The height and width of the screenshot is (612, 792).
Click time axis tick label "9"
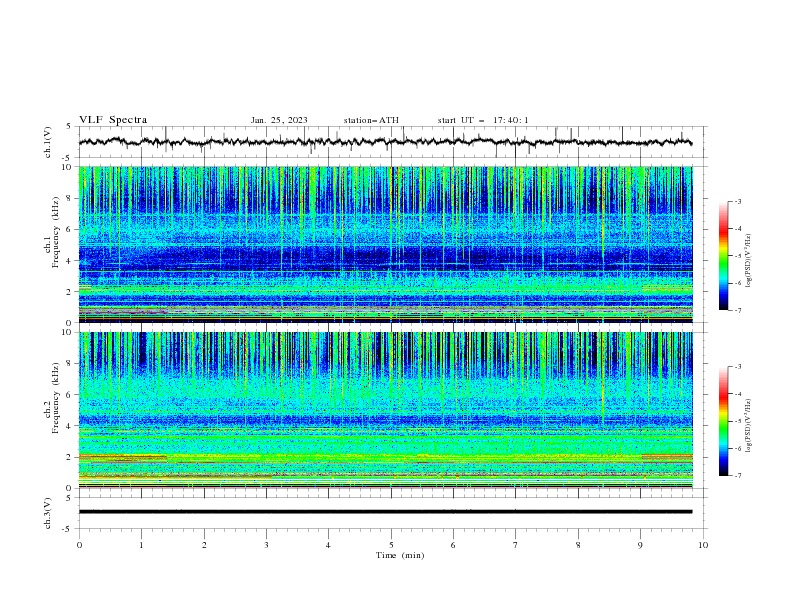coord(640,545)
